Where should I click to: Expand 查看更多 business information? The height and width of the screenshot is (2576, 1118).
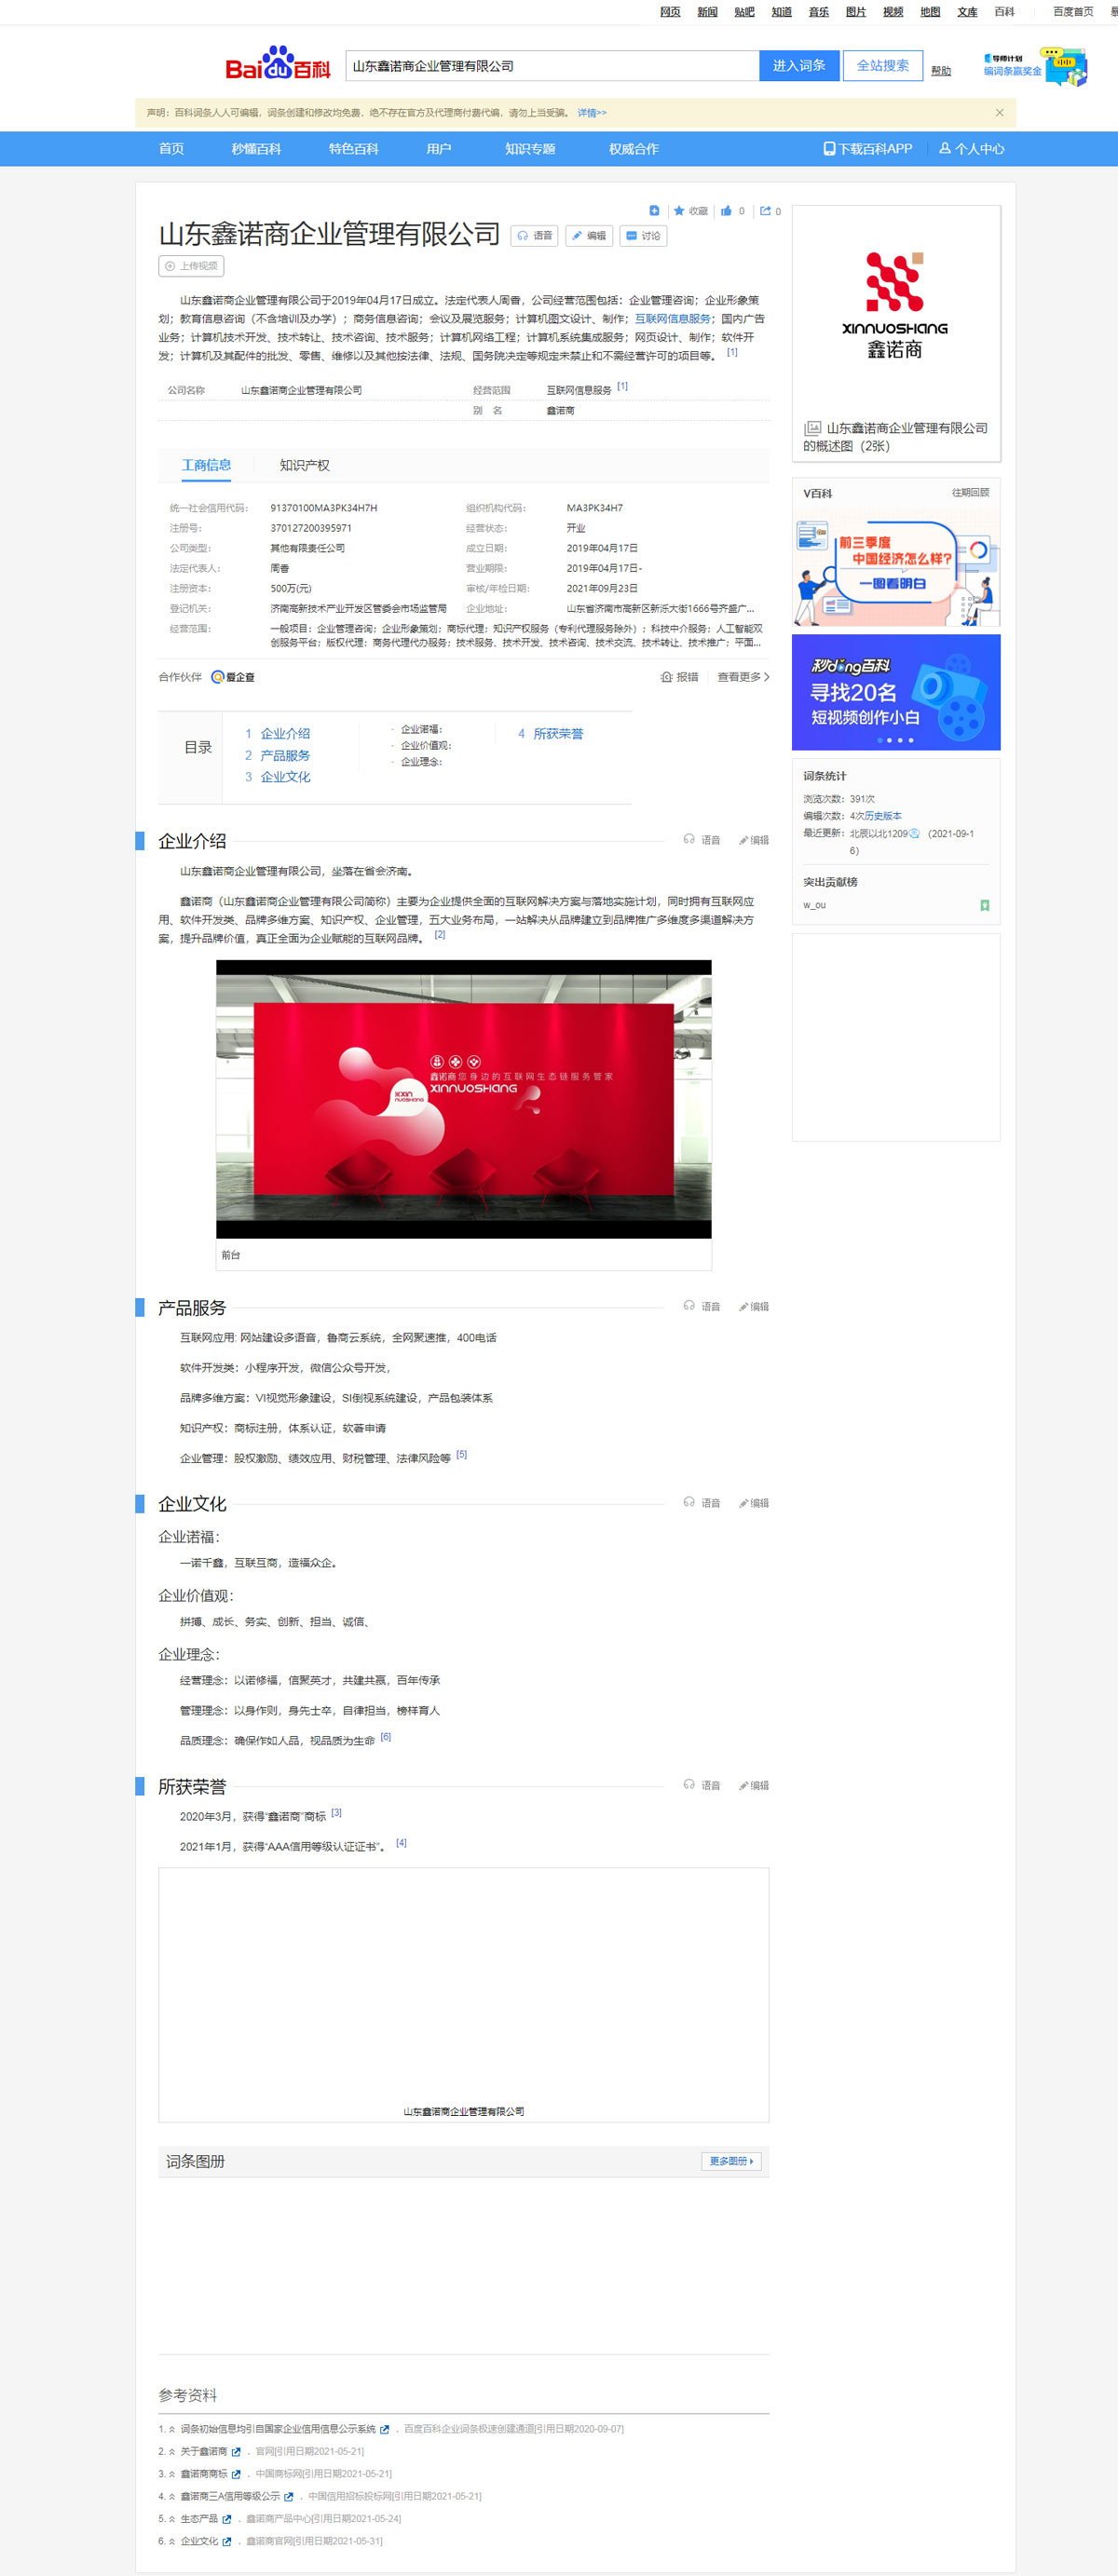pyautogui.click(x=742, y=677)
